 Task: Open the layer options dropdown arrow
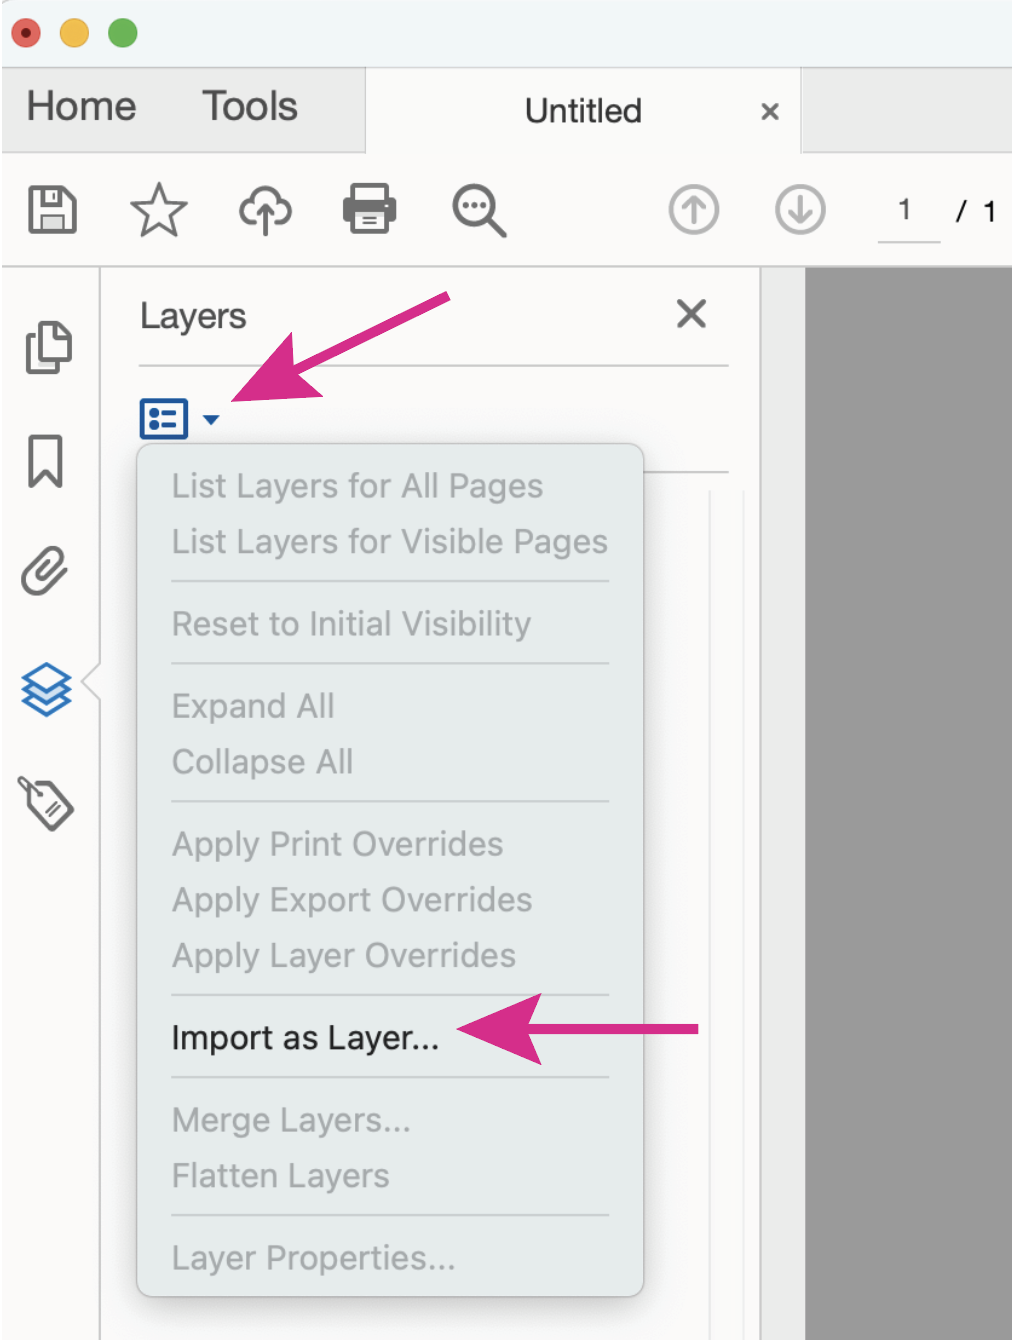coord(210,421)
